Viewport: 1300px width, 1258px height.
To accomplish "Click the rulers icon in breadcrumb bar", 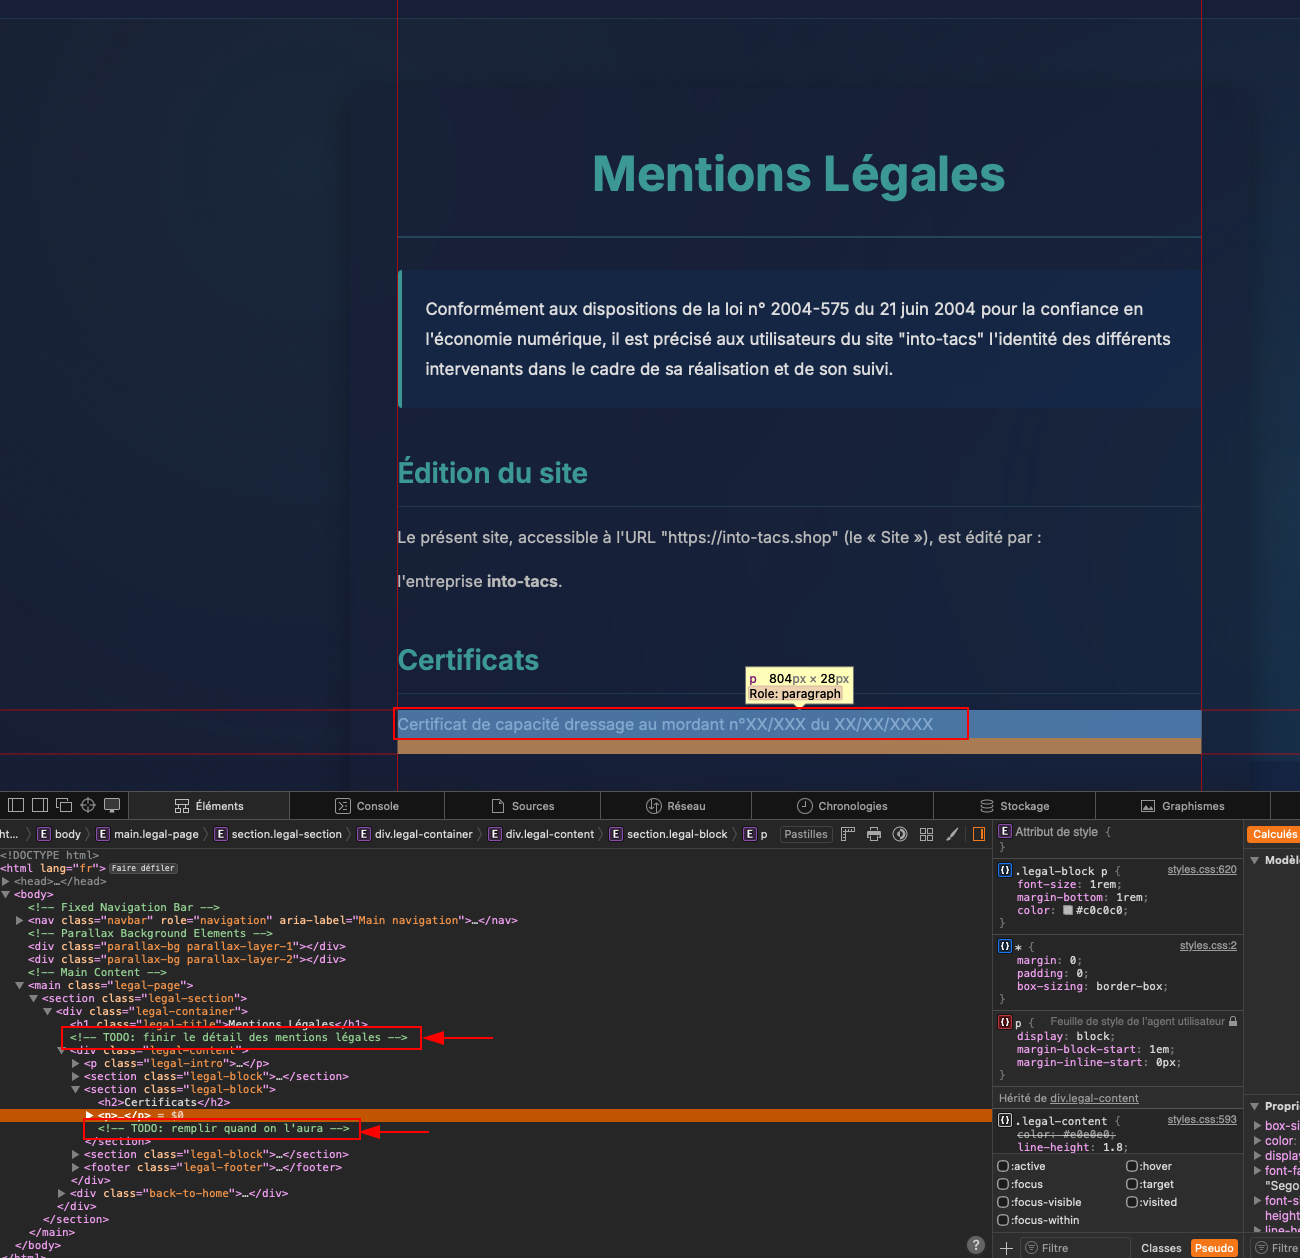I will click(848, 834).
